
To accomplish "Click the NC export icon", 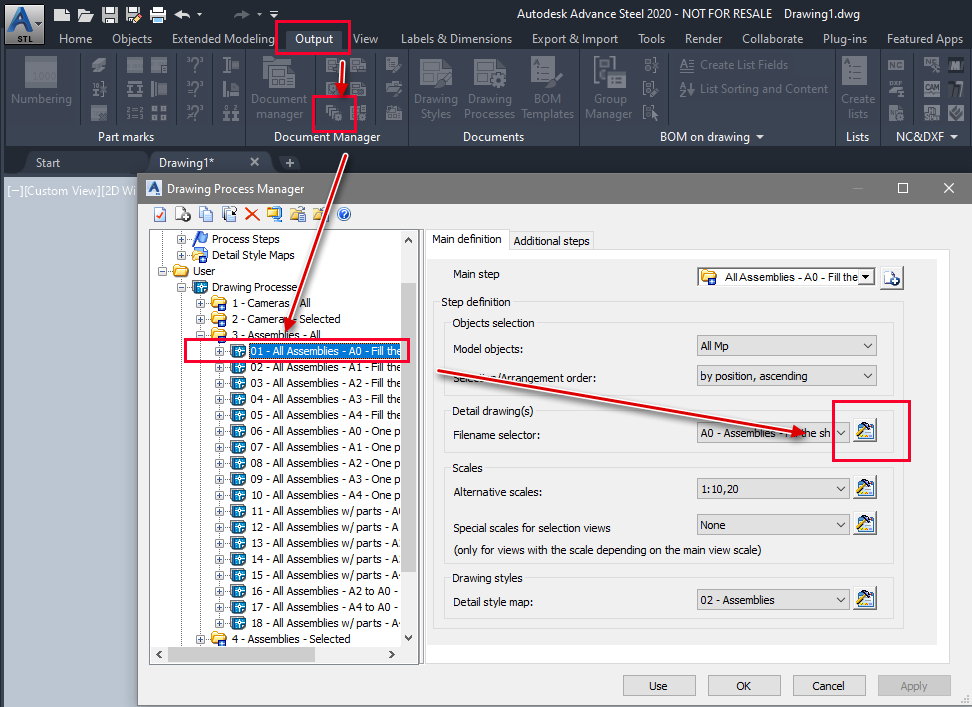I will point(896,66).
